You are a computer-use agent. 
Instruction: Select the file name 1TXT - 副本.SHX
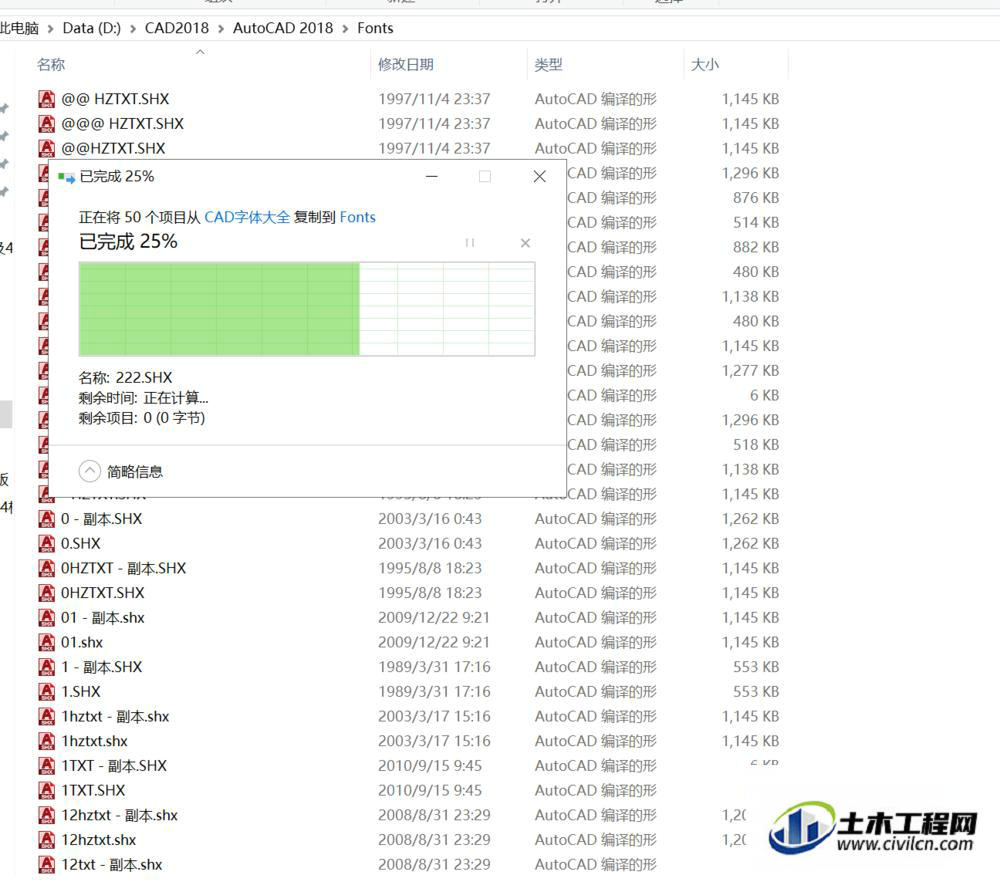tap(114, 766)
